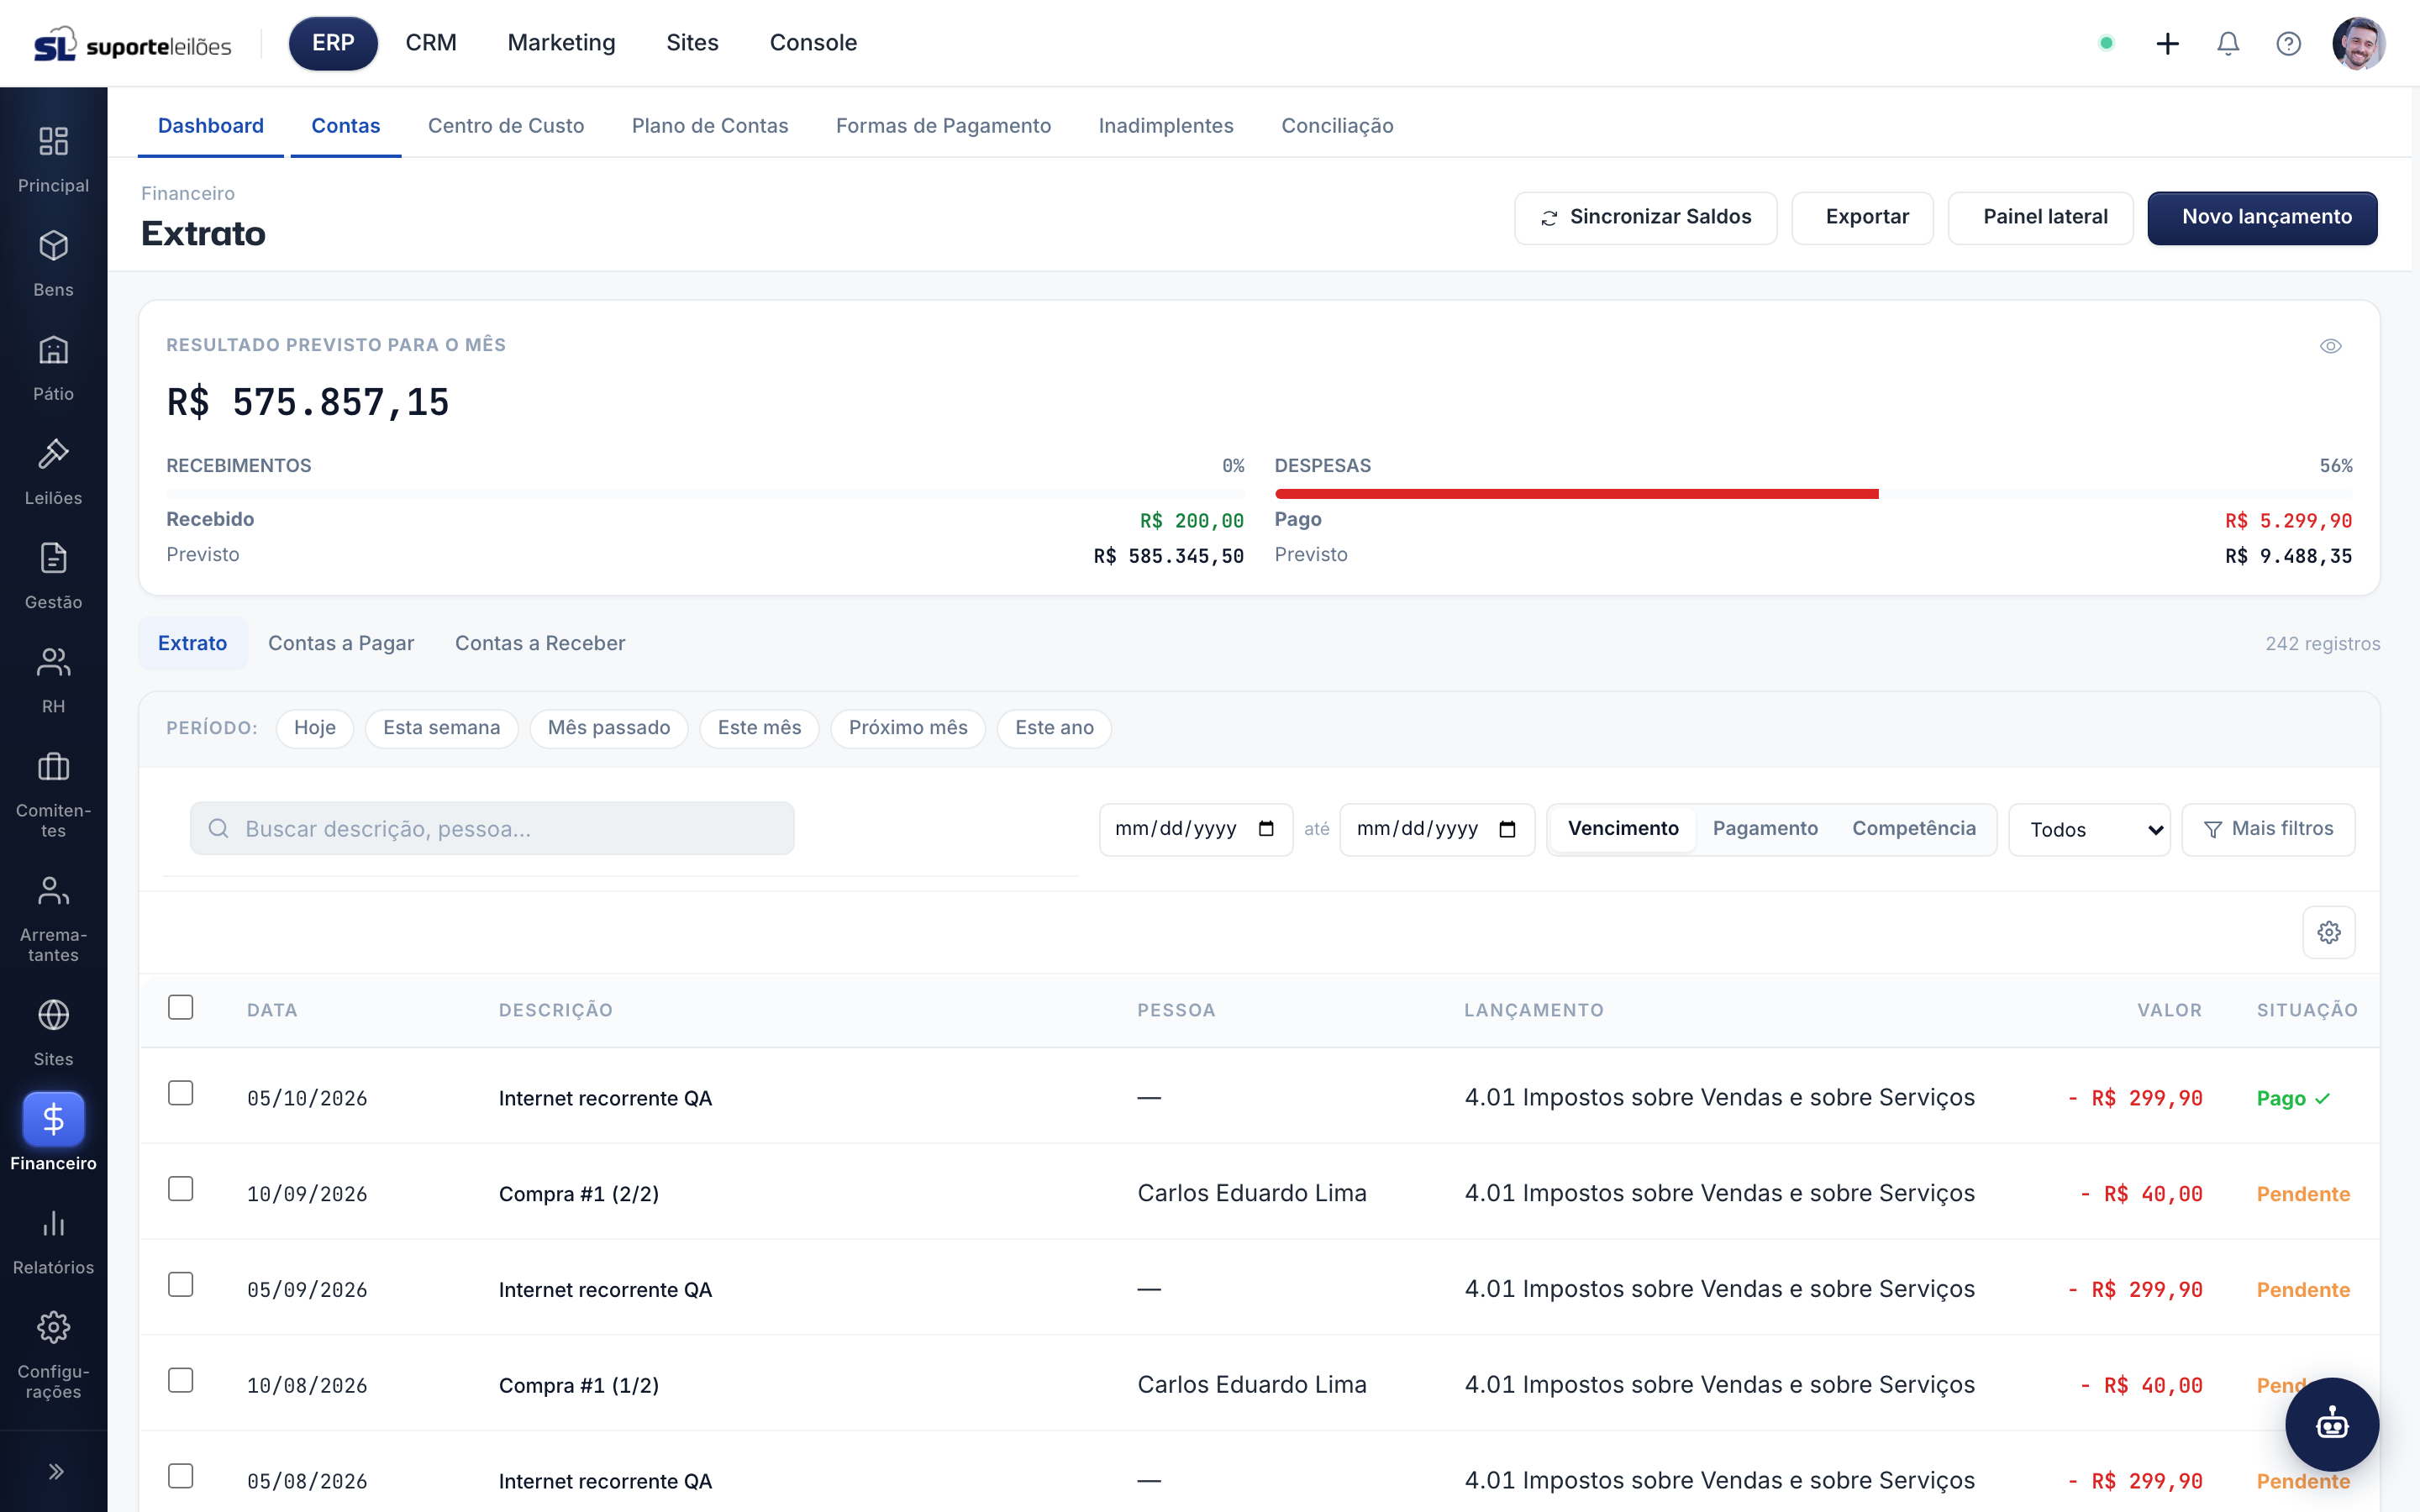Open Gestão document icon
The image size is (2420, 1512).
(53, 557)
